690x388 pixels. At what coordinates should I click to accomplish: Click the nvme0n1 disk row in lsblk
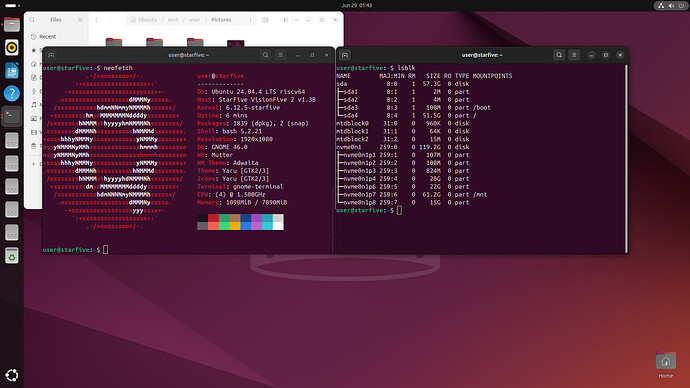[x=403, y=147]
